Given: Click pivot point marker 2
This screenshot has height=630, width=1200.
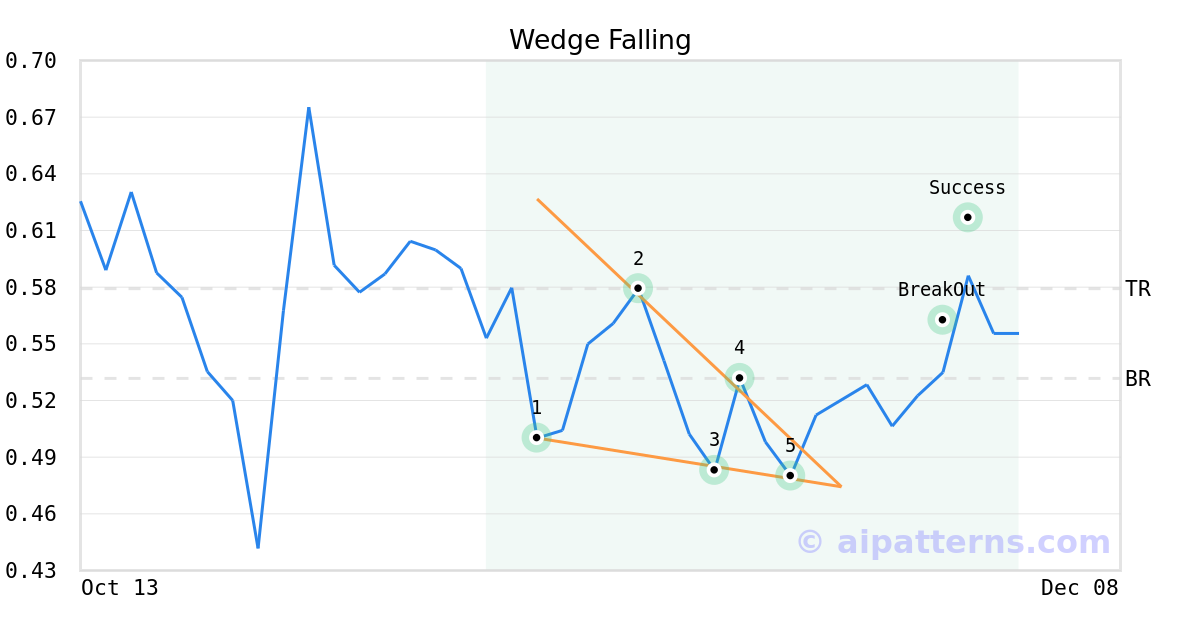Looking at the screenshot, I should pyautogui.click(x=638, y=288).
